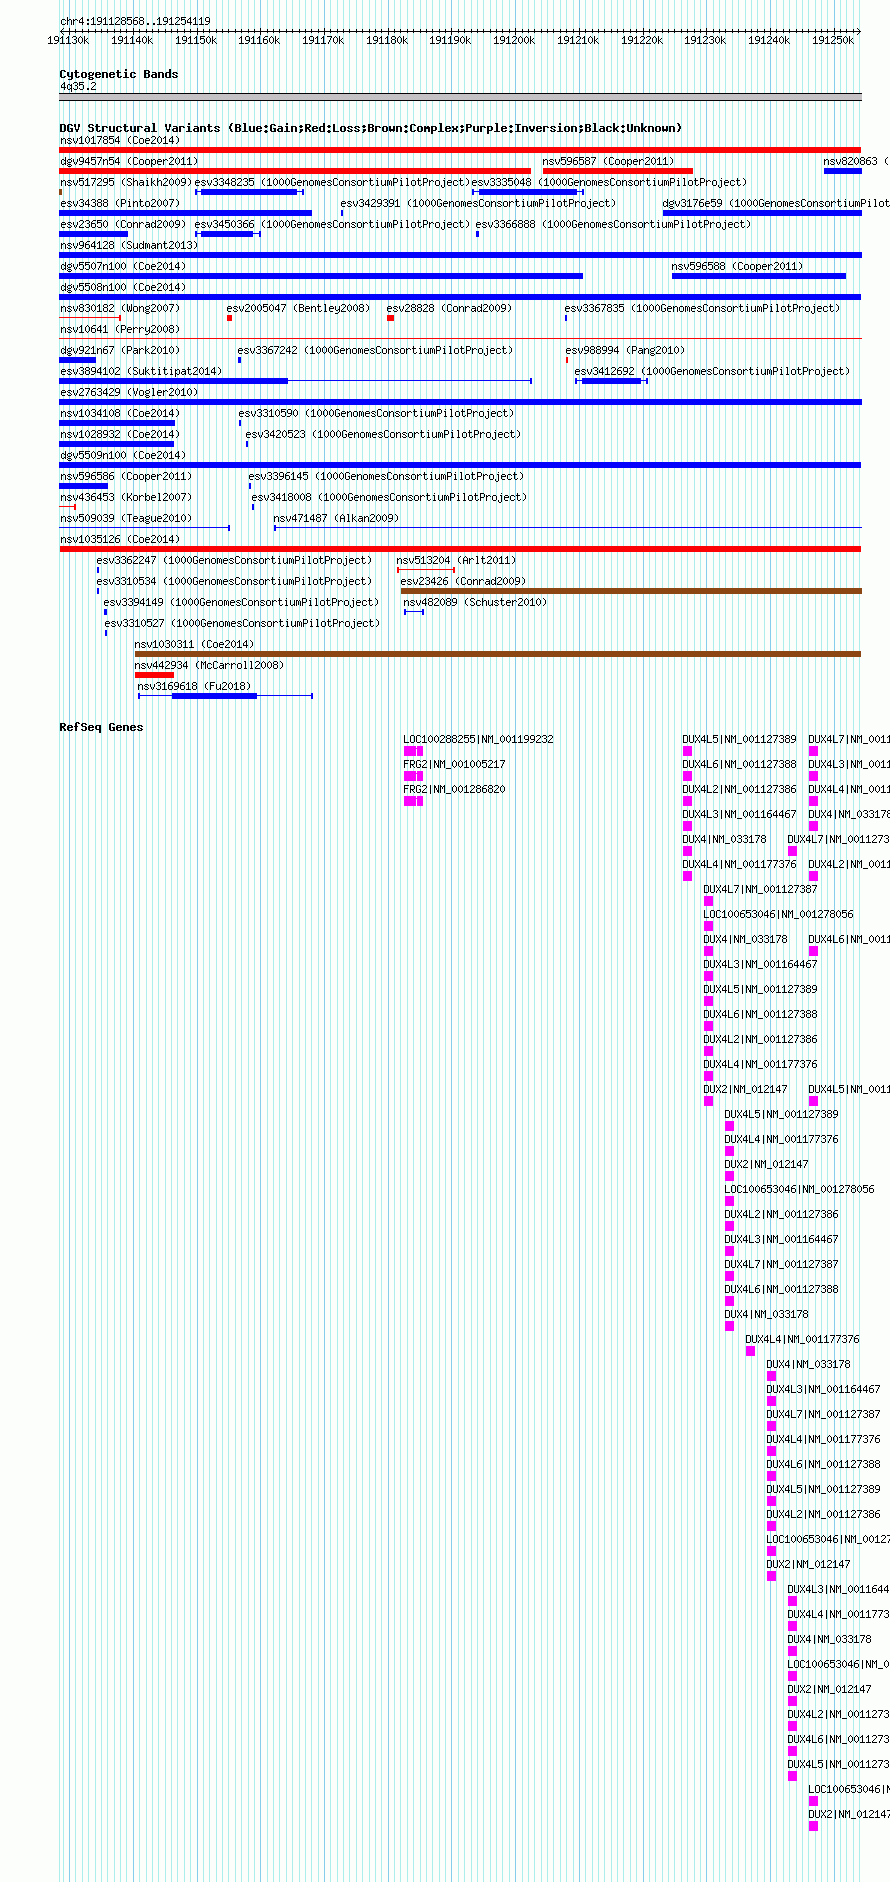Select the Cytogenetic Bands track heading
The height and width of the screenshot is (1882, 890).
(118, 74)
